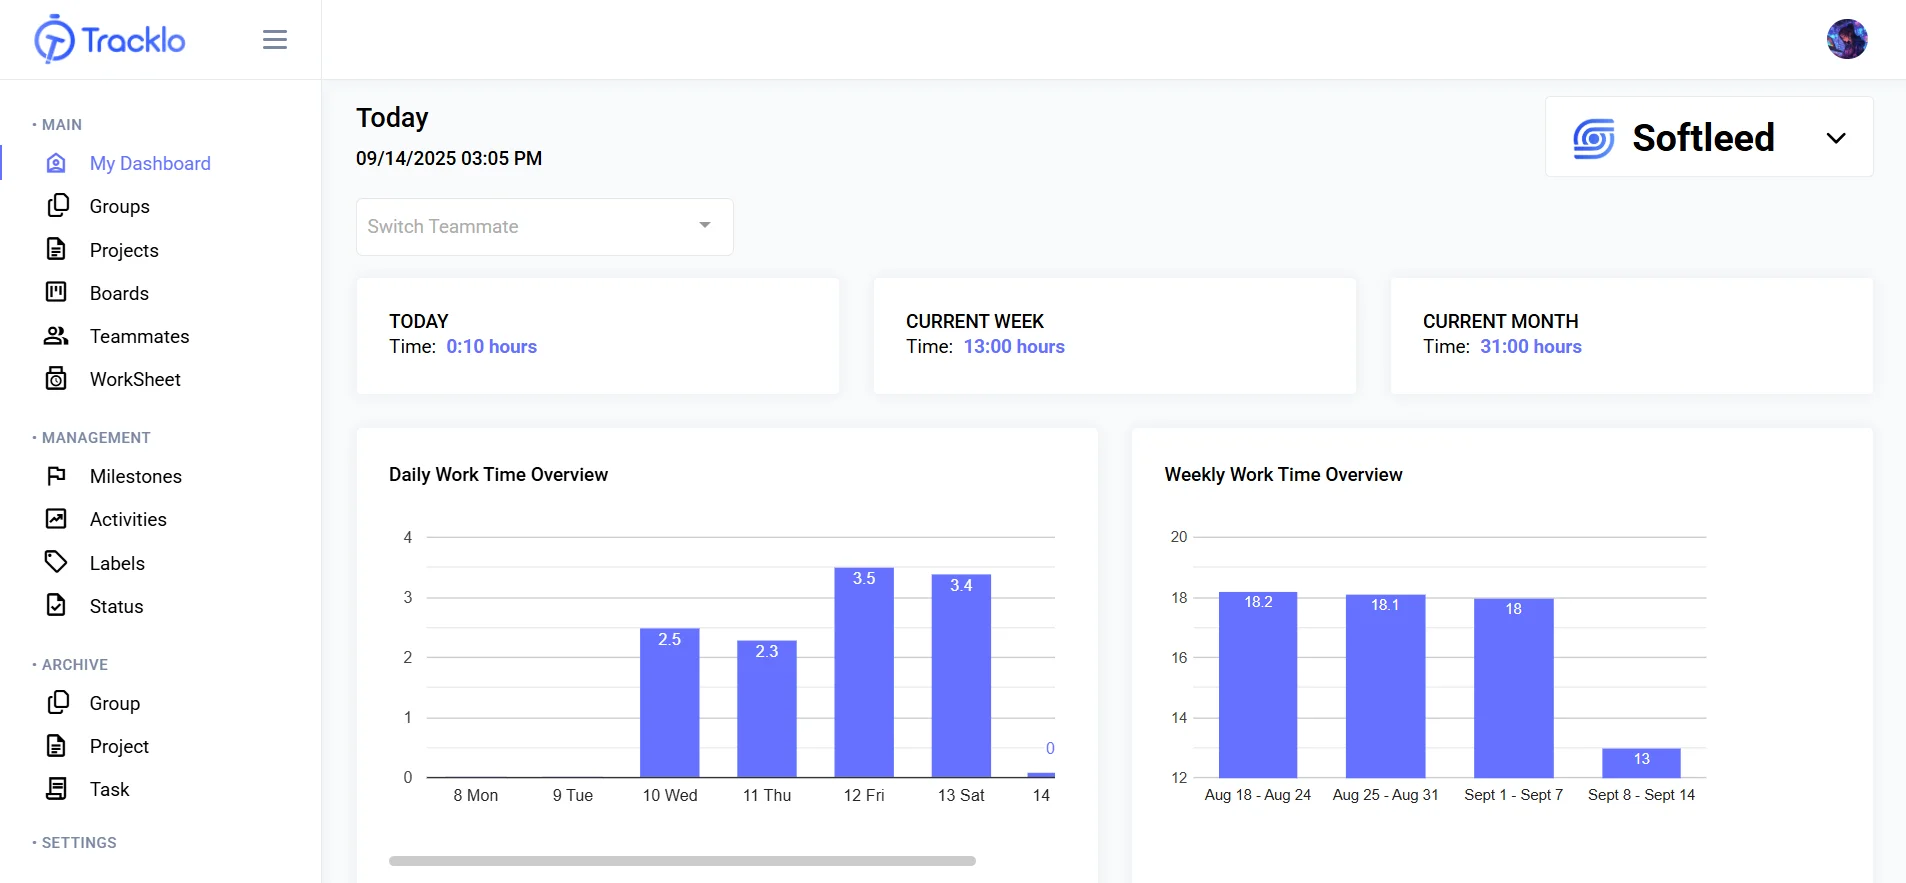Open the Projects menu item
The width and height of the screenshot is (1906, 883).
tap(124, 250)
